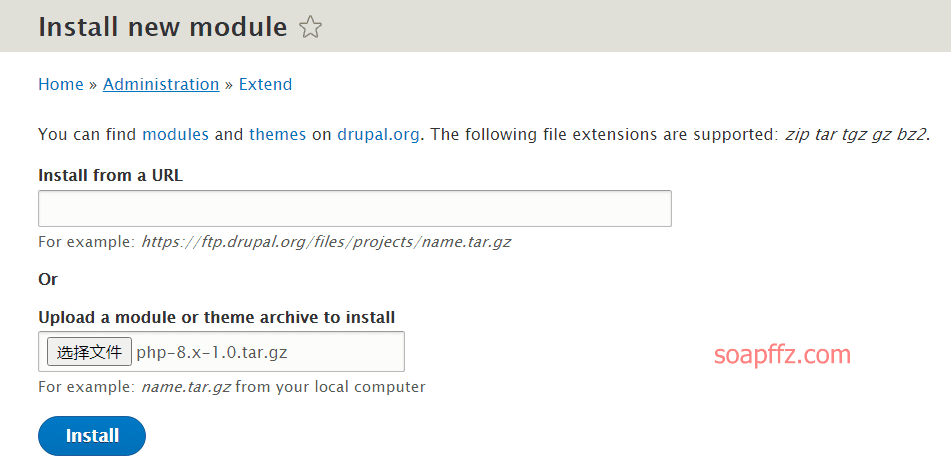Select the php-8.x-1.0.tar.gz filename text
Screen dimensions: 951x468
tap(212, 352)
